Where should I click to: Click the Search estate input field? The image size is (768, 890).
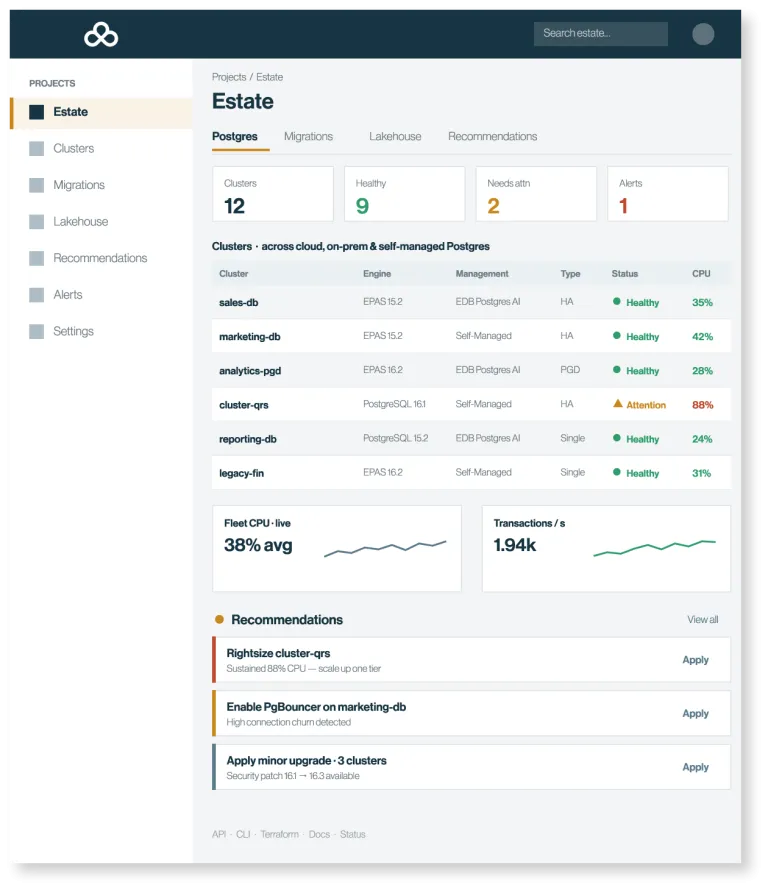[x=601, y=33]
